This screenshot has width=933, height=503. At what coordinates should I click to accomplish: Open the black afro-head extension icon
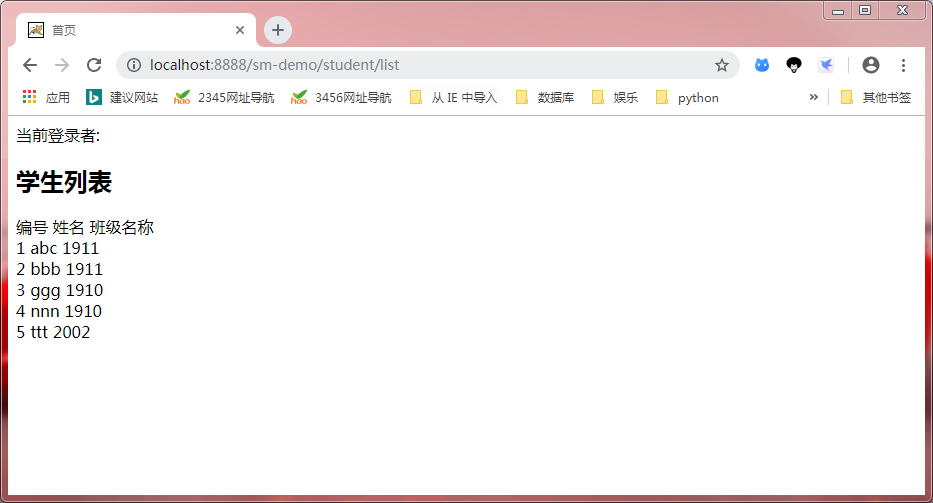point(794,65)
